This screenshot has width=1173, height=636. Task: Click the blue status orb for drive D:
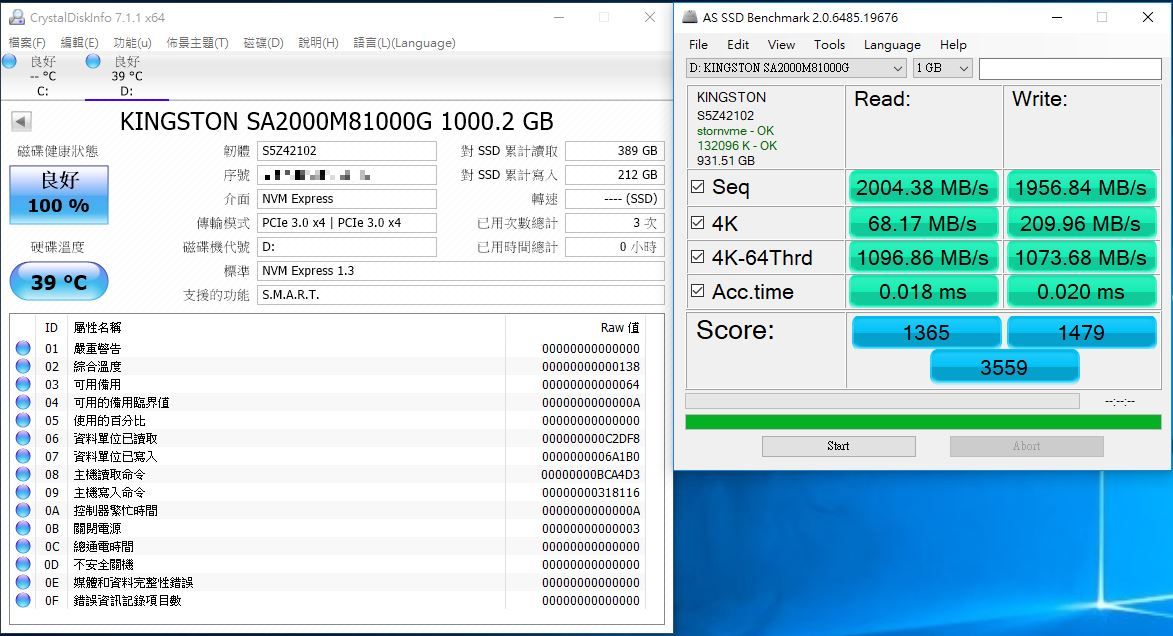[x=94, y=61]
